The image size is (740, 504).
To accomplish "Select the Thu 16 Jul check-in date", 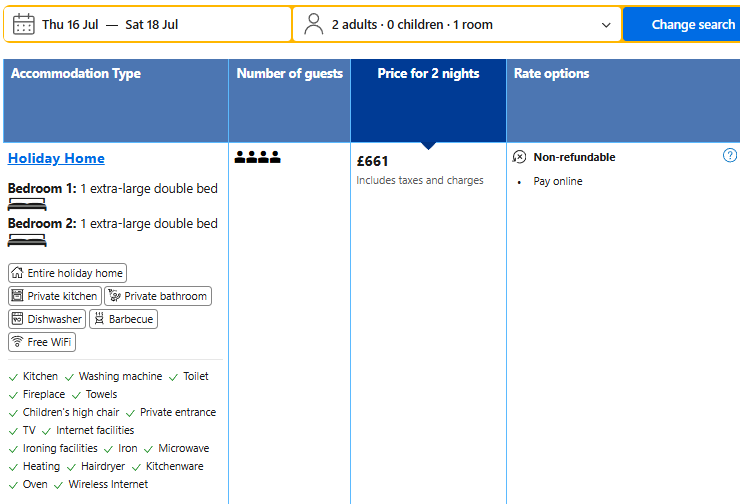I will pyautogui.click(x=70, y=25).
